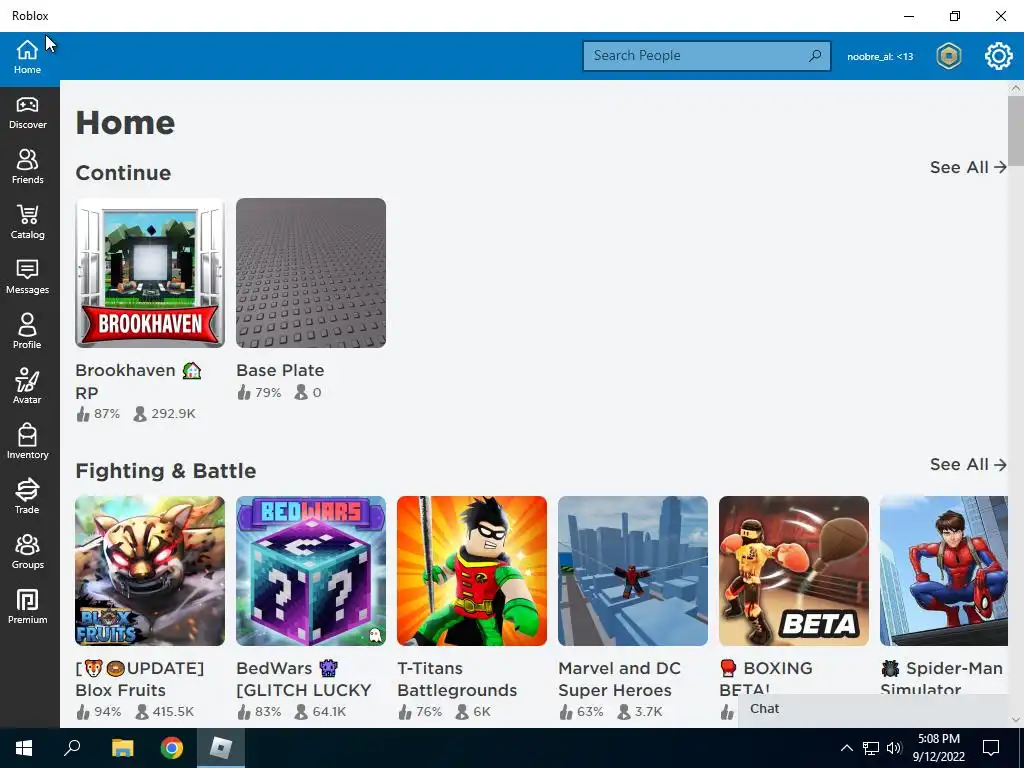The width and height of the screenshot is (1024, 768).
Task: Open File Explorer from the taskbar
Action: click(x=122, y=748)
